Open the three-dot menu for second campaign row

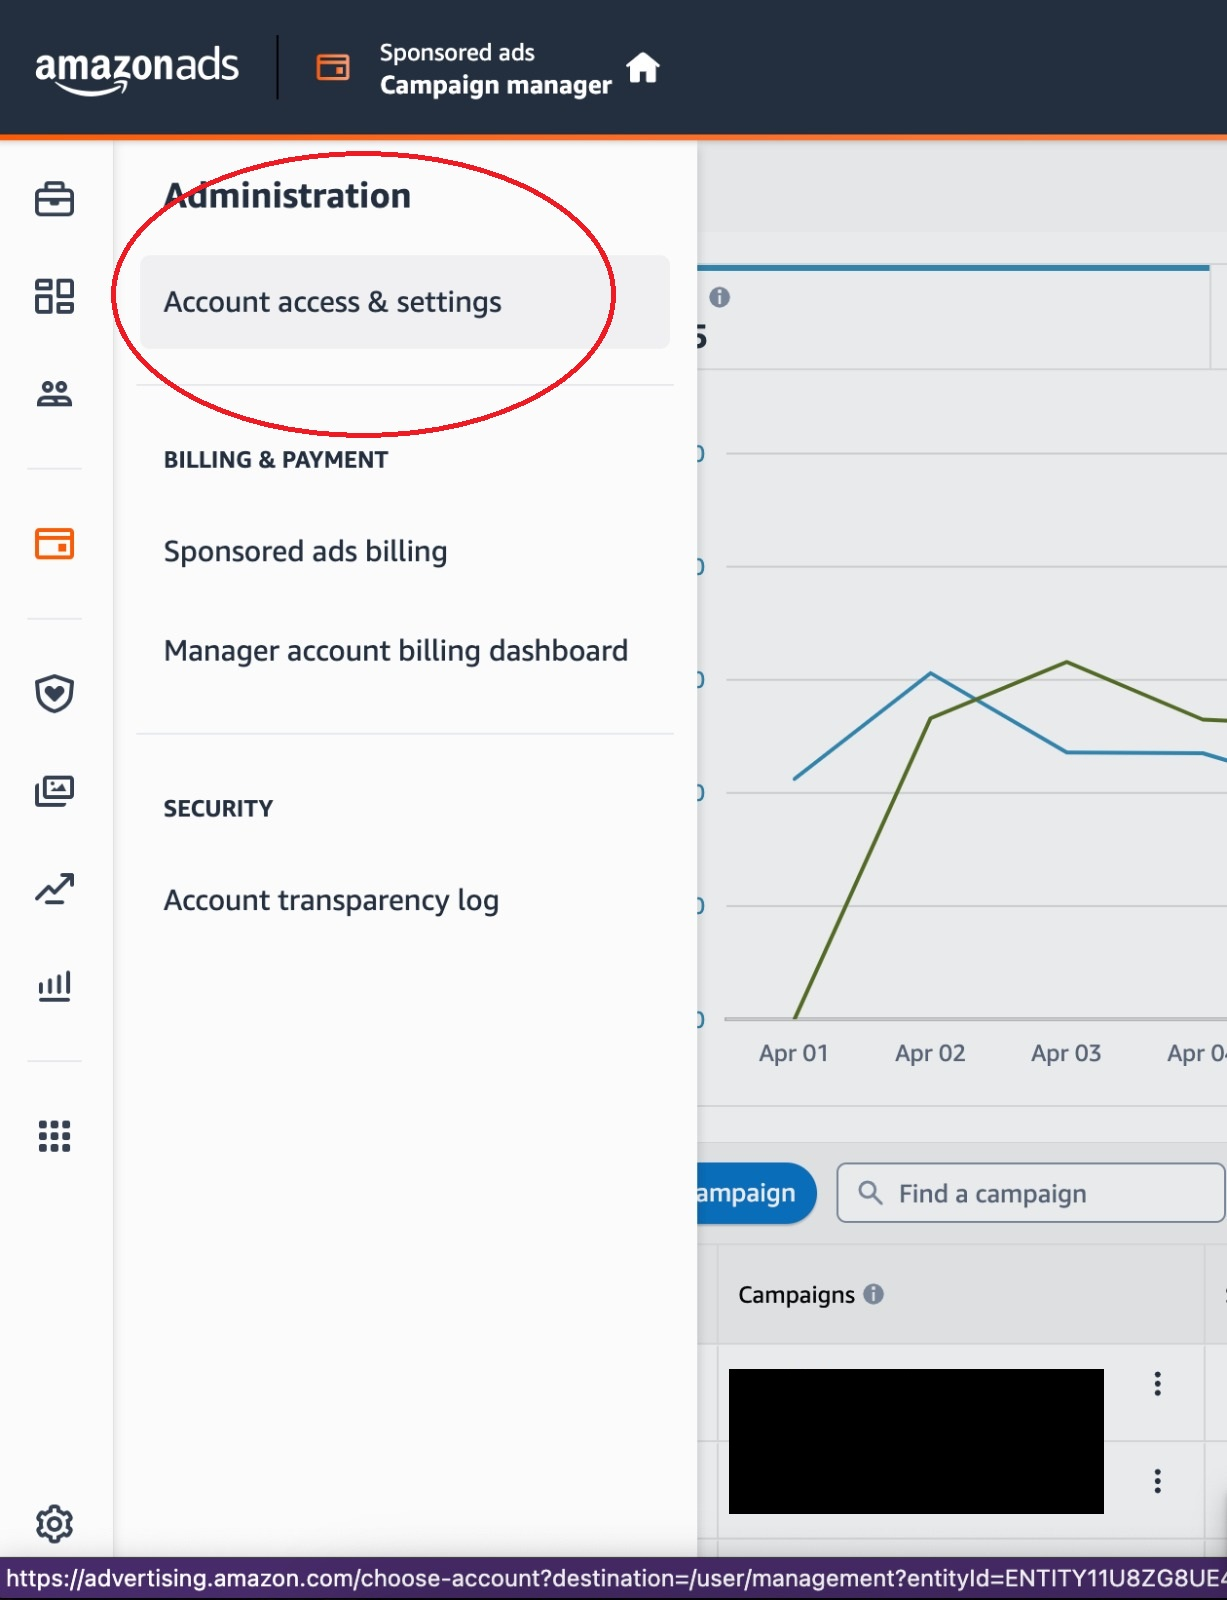click(x=1158, y=1481)
